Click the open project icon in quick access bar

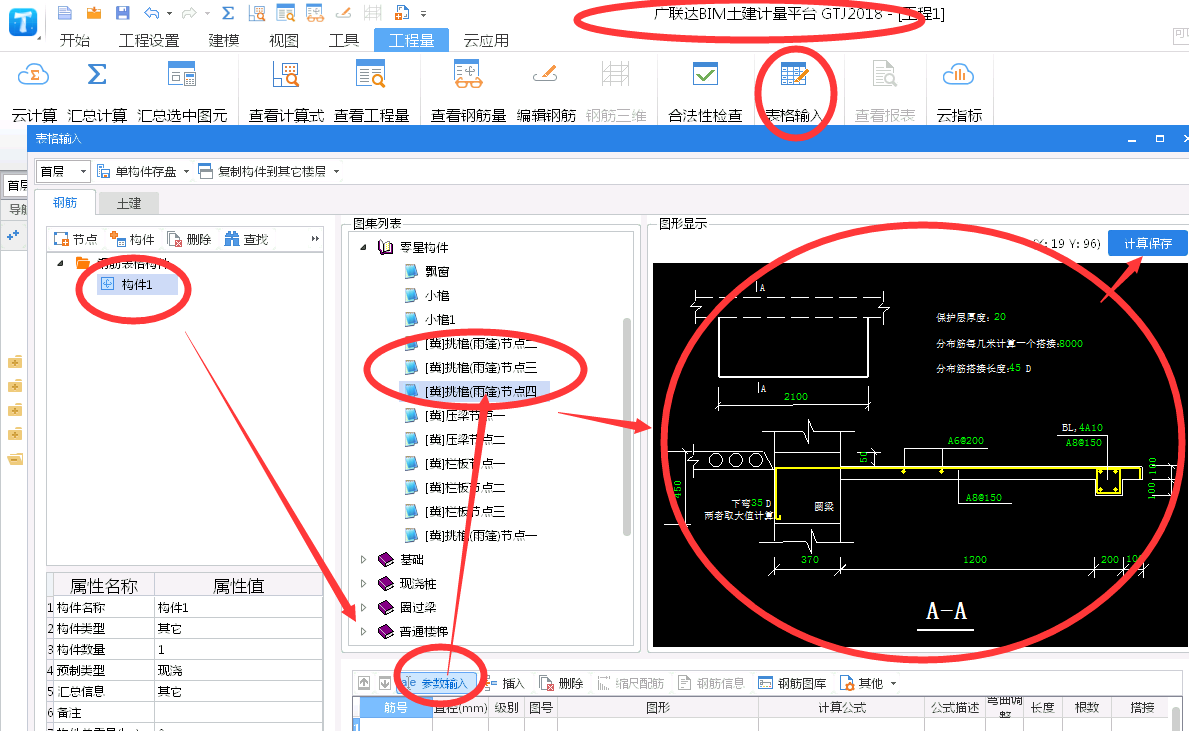(x=93, y=12)
